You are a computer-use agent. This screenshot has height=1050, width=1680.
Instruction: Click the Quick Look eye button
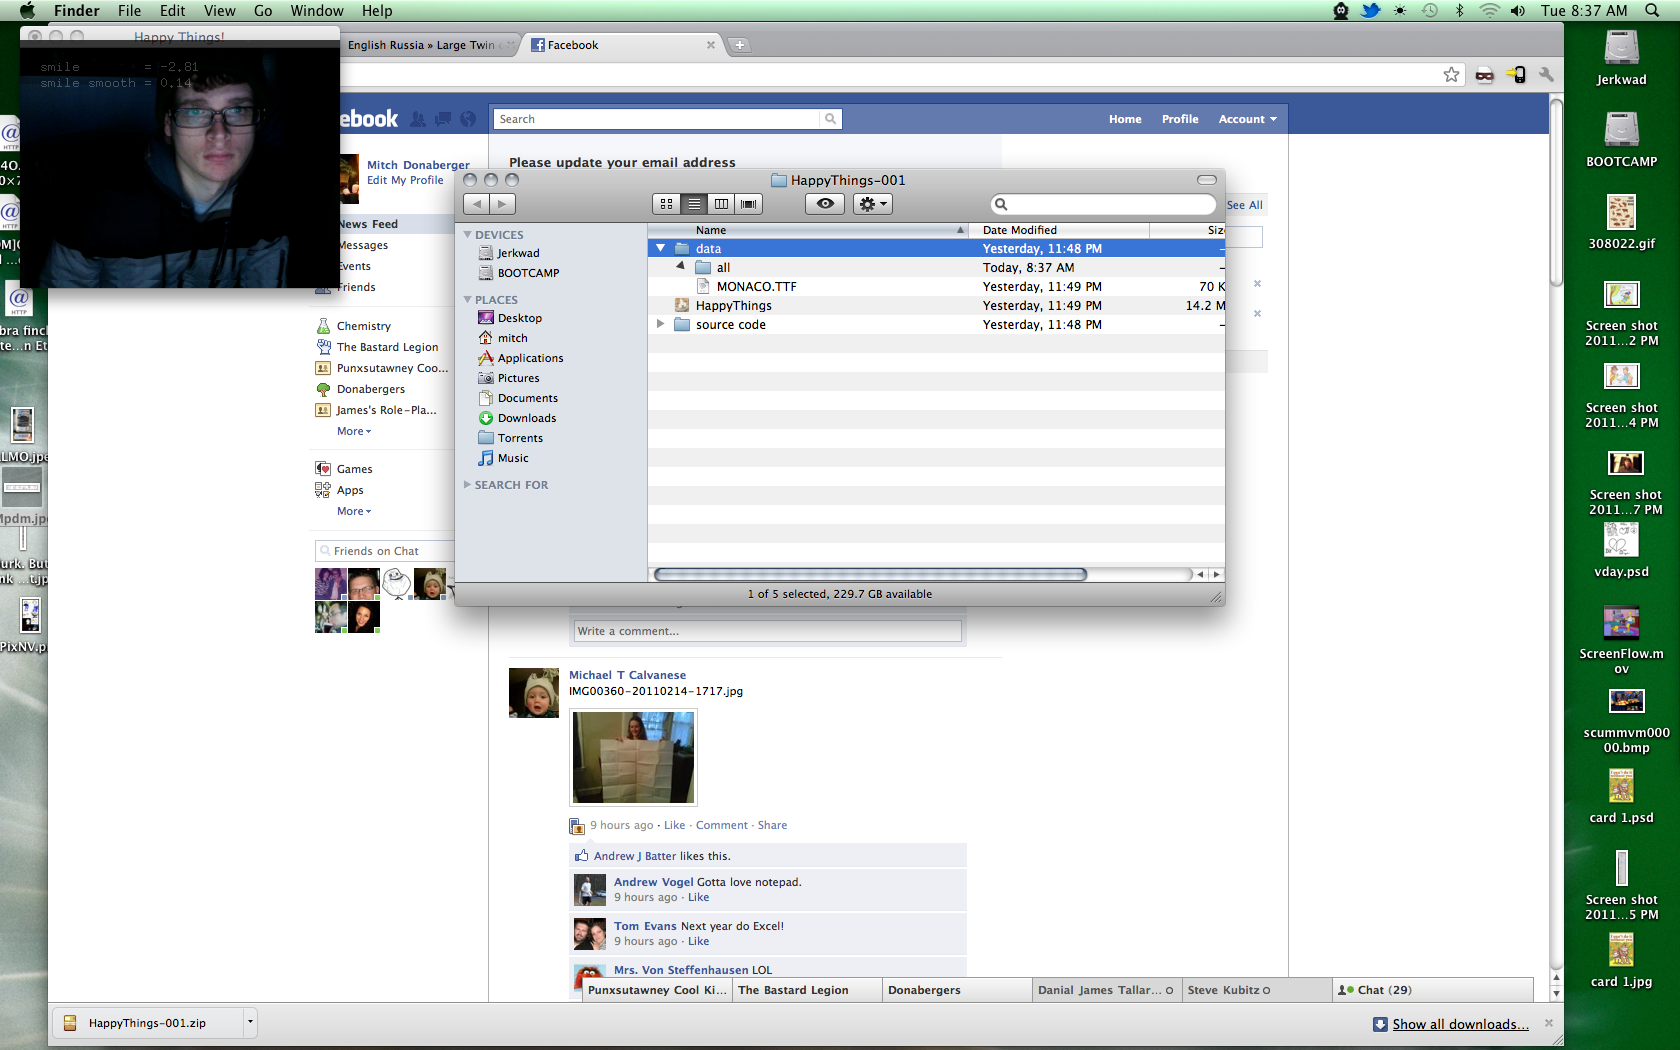(825, 204)
